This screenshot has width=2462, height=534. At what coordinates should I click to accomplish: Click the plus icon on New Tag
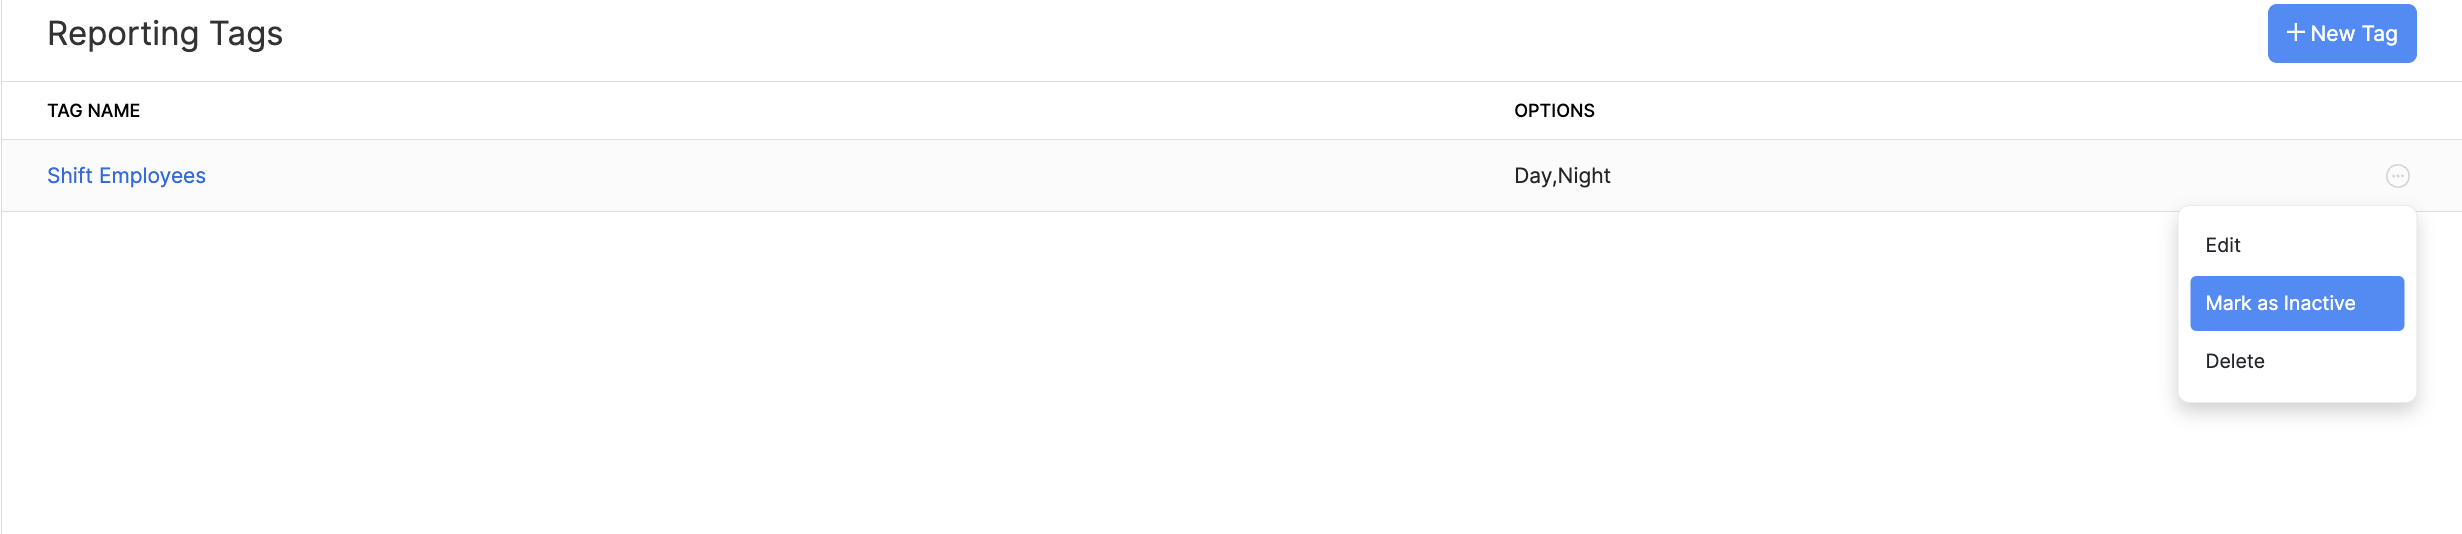coord(2296,33)
